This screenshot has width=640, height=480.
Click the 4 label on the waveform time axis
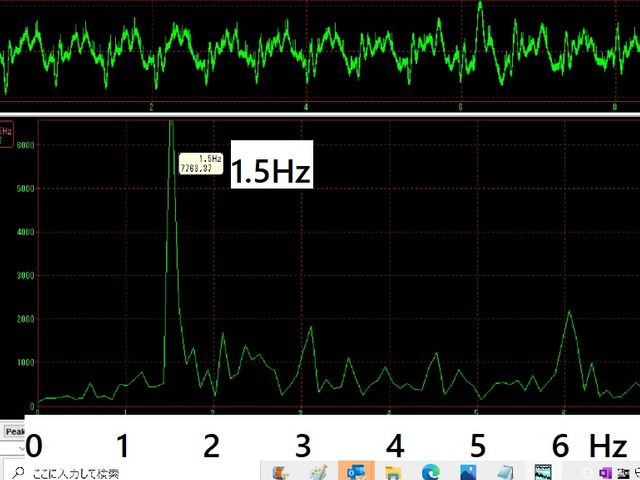(x=306, y=107)
